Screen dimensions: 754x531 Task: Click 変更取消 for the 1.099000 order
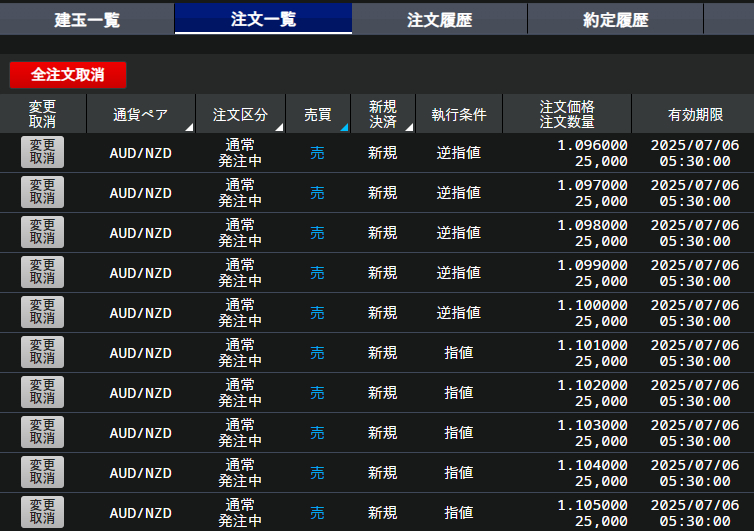click(x=42, y=272)
